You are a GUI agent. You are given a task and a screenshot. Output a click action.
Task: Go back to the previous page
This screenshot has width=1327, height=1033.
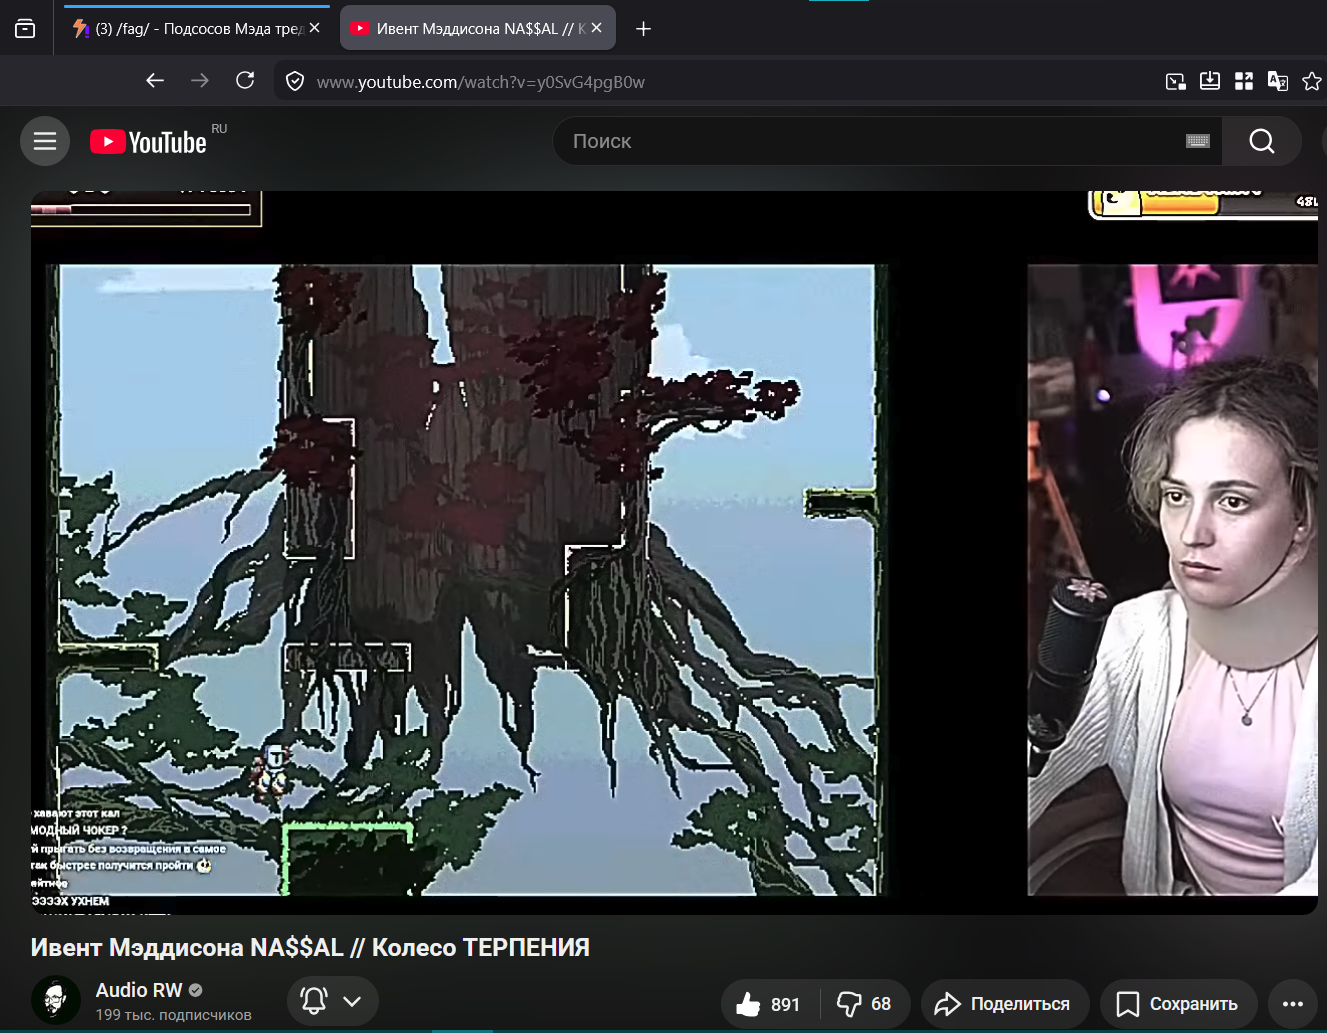point(155,81)
